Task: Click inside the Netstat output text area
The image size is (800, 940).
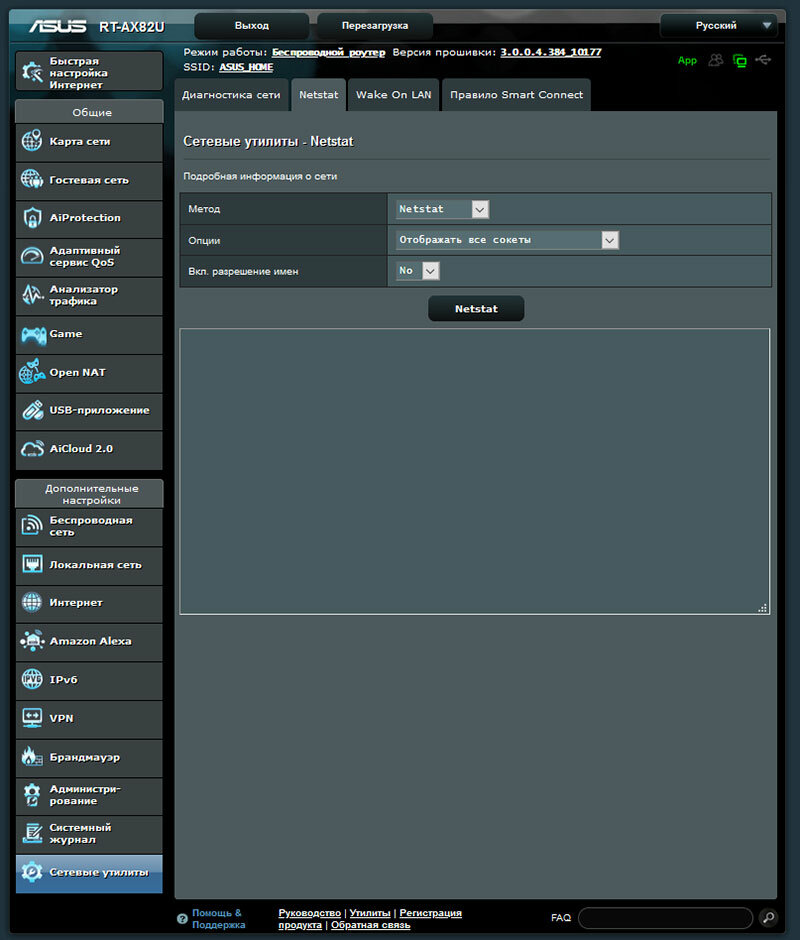Action: [474, 471]
